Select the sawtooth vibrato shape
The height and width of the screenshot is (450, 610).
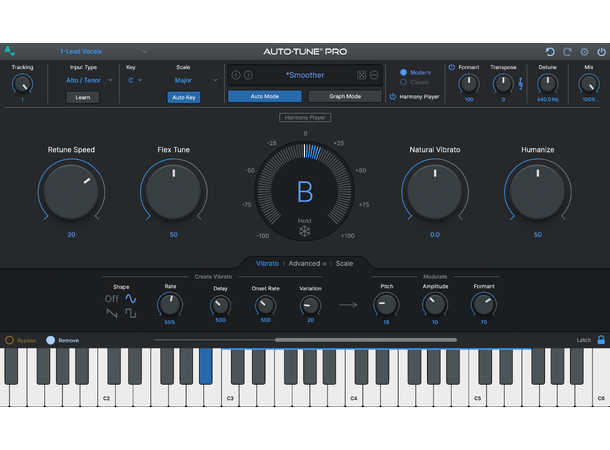[x=112, y=313]
